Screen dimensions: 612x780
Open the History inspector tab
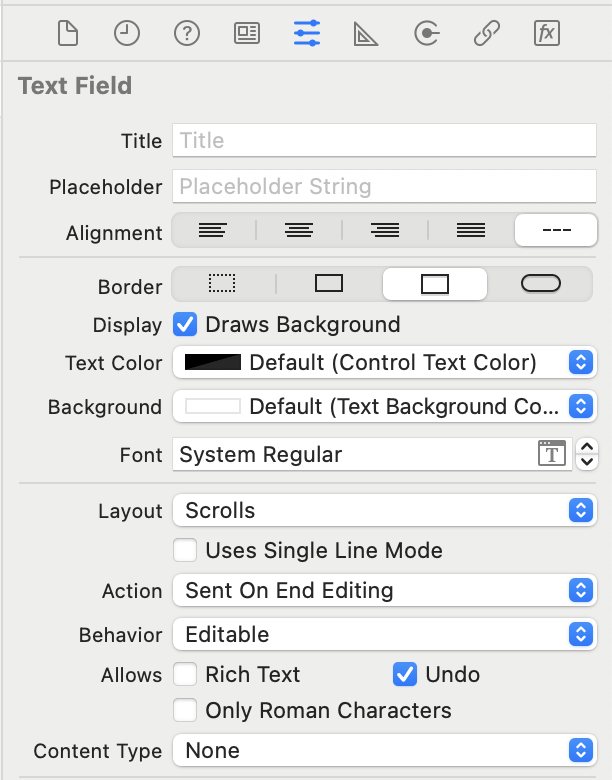127,34
